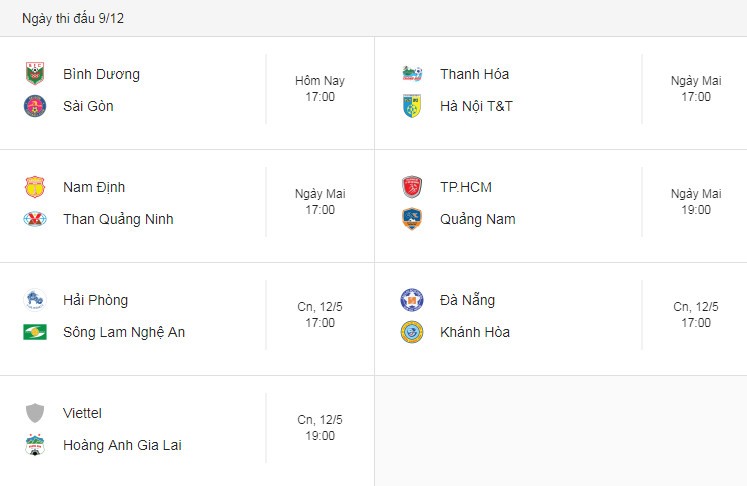
Task: Select TP.HCM match time Ngày Mai 19:00
Action: pos(696,202)
